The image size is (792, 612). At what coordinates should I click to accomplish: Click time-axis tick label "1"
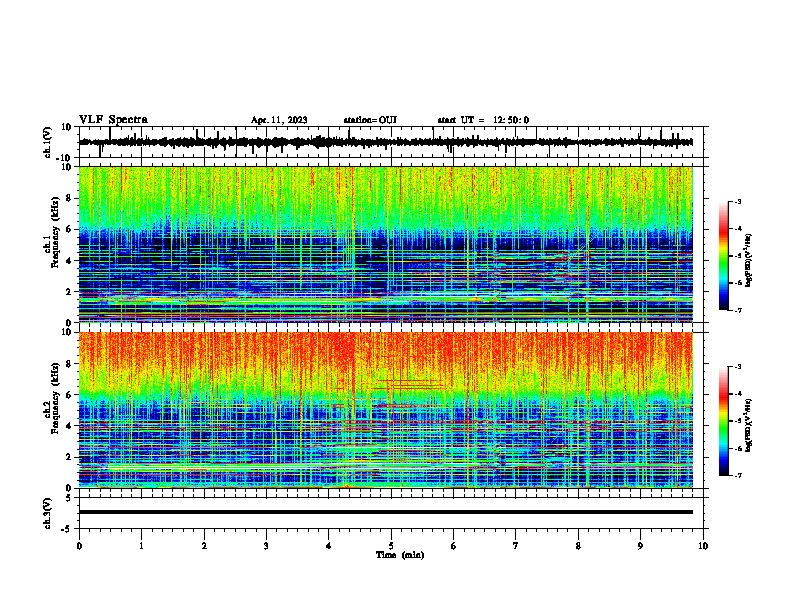[x=141, y=546]
